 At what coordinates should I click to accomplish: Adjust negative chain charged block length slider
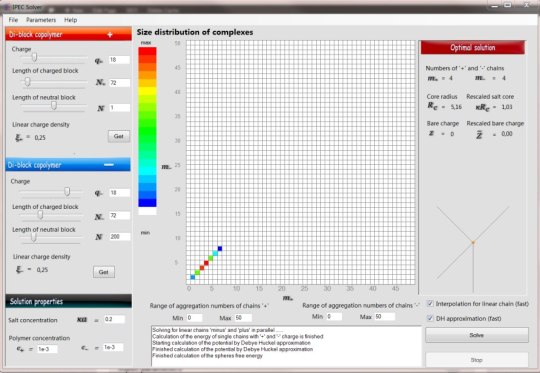(40, 215)
